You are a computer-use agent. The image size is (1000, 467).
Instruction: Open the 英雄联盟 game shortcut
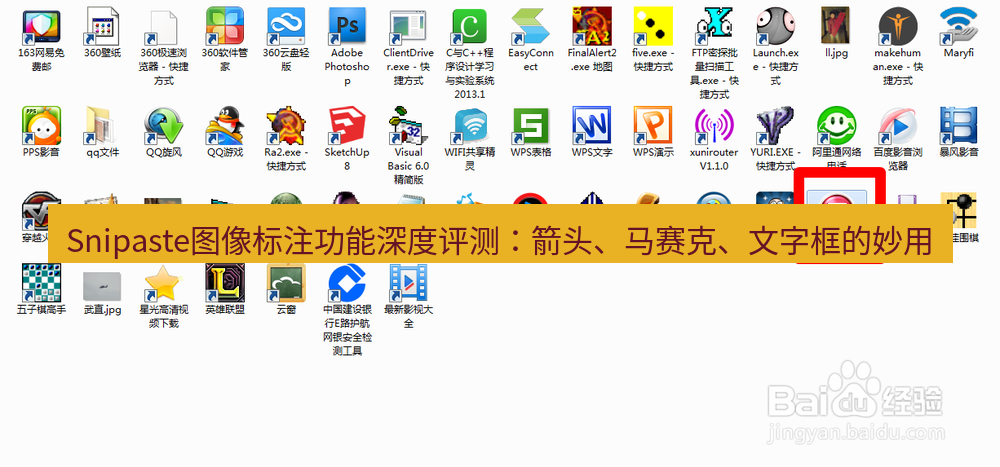pos(225,283)
